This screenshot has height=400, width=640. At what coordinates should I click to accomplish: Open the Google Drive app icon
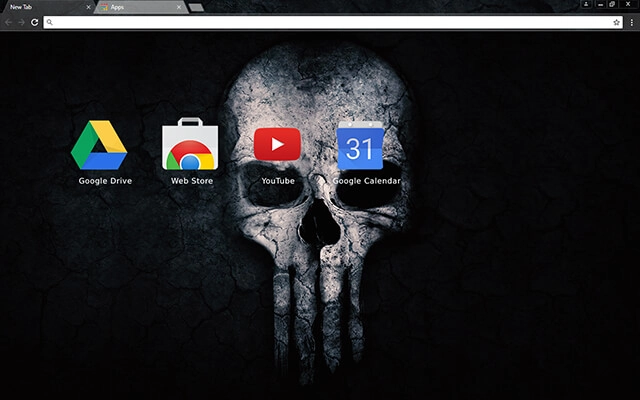tap(99, 145)
